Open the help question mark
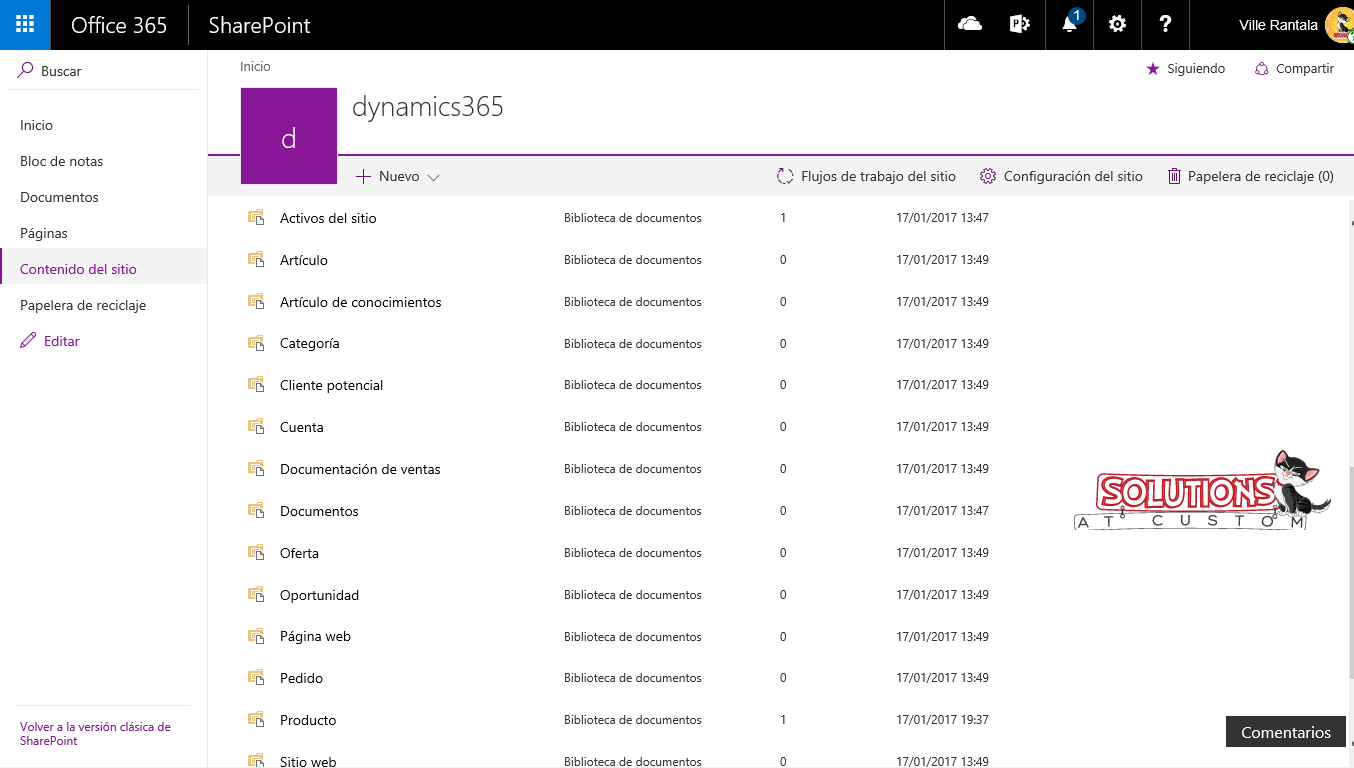This screenshot has height=768, width=1354. pyautogui.click(x=1166, y=25)
